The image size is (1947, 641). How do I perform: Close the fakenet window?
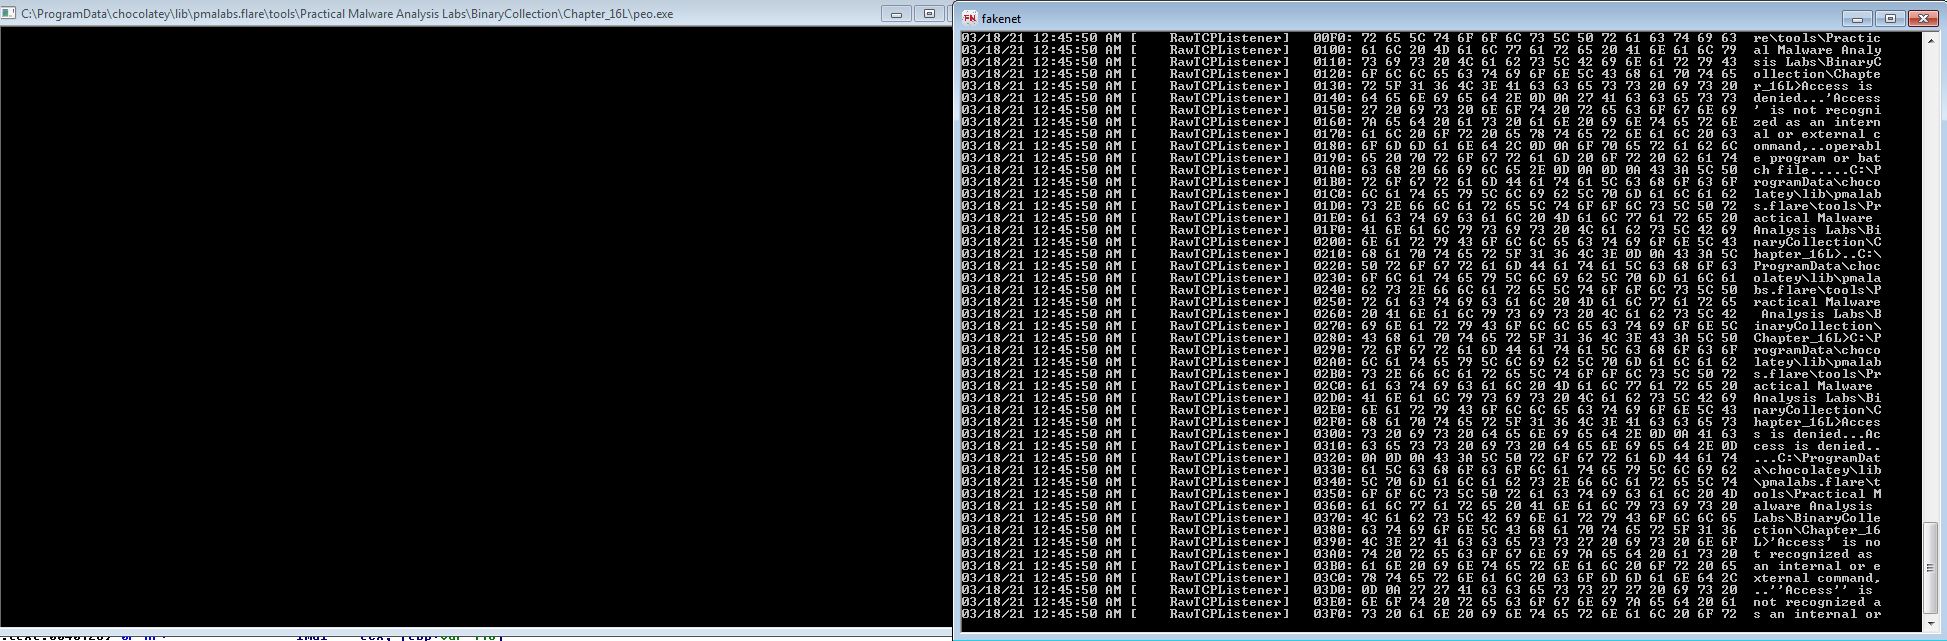tap(1923, 18)
